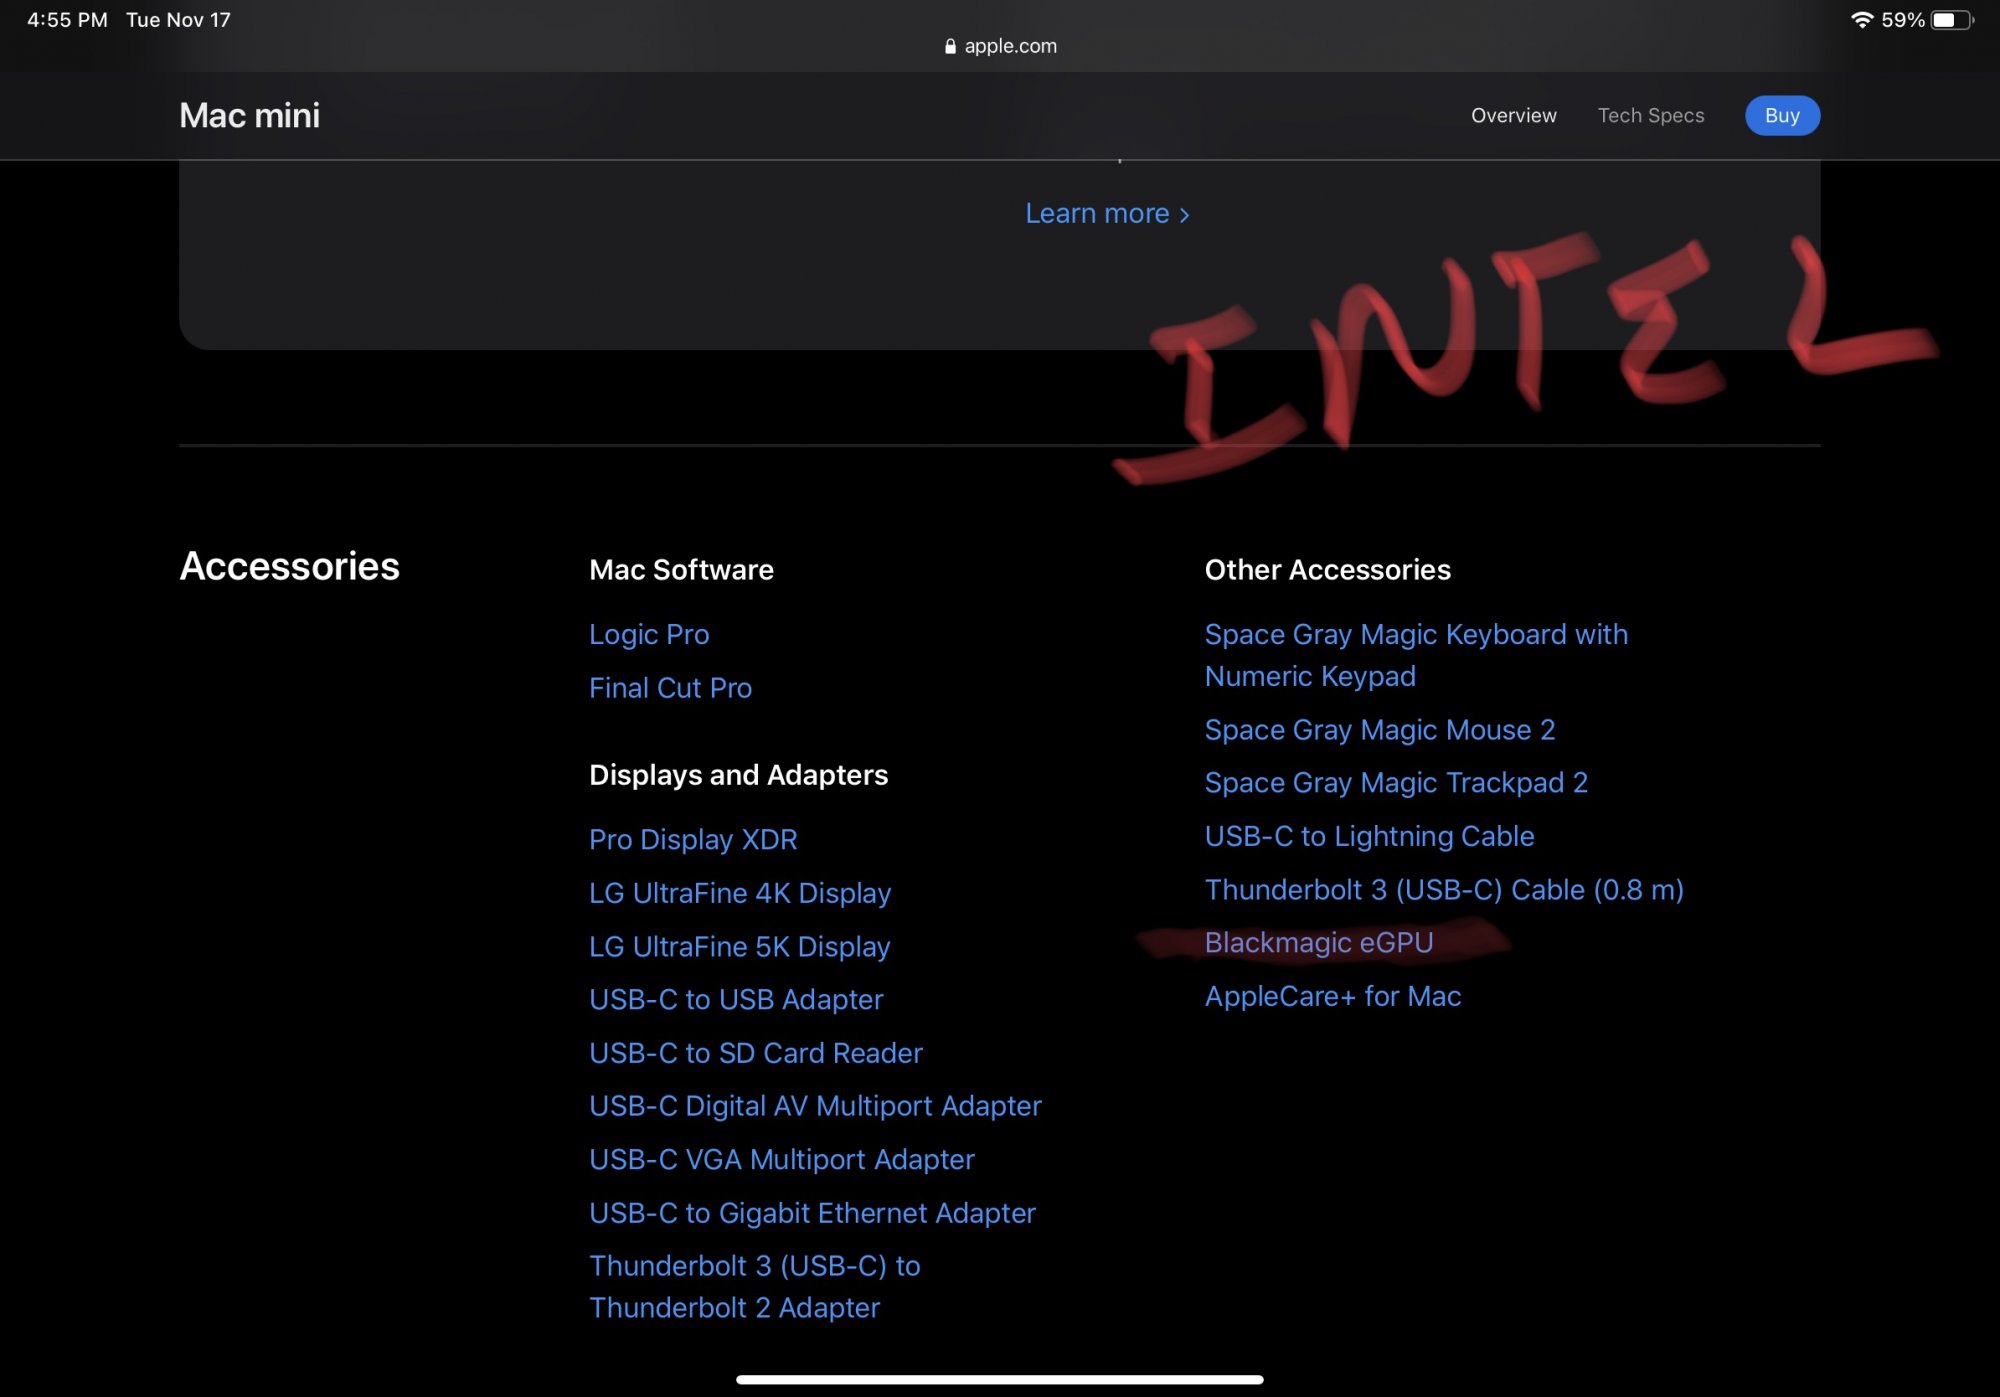Image resolution: width=2000 pixels, height=1397 pixels.
Task: Switch to the Tech Specs tab
Action: pyautogui.click(x=1650, y=116)
